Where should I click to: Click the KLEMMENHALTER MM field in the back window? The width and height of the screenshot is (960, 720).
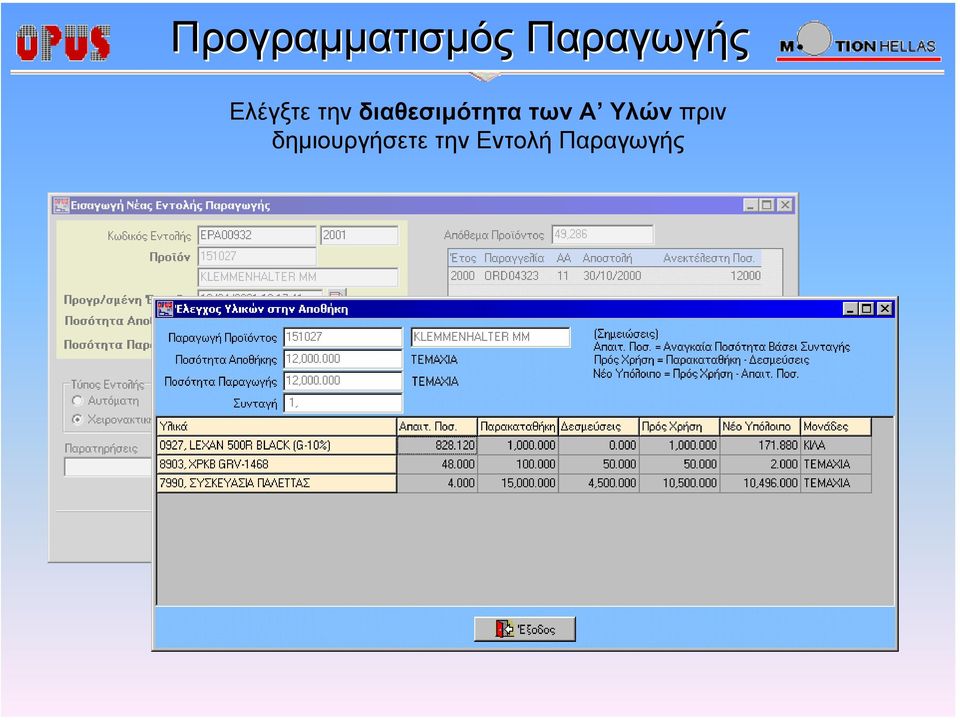tap(298, 277)
